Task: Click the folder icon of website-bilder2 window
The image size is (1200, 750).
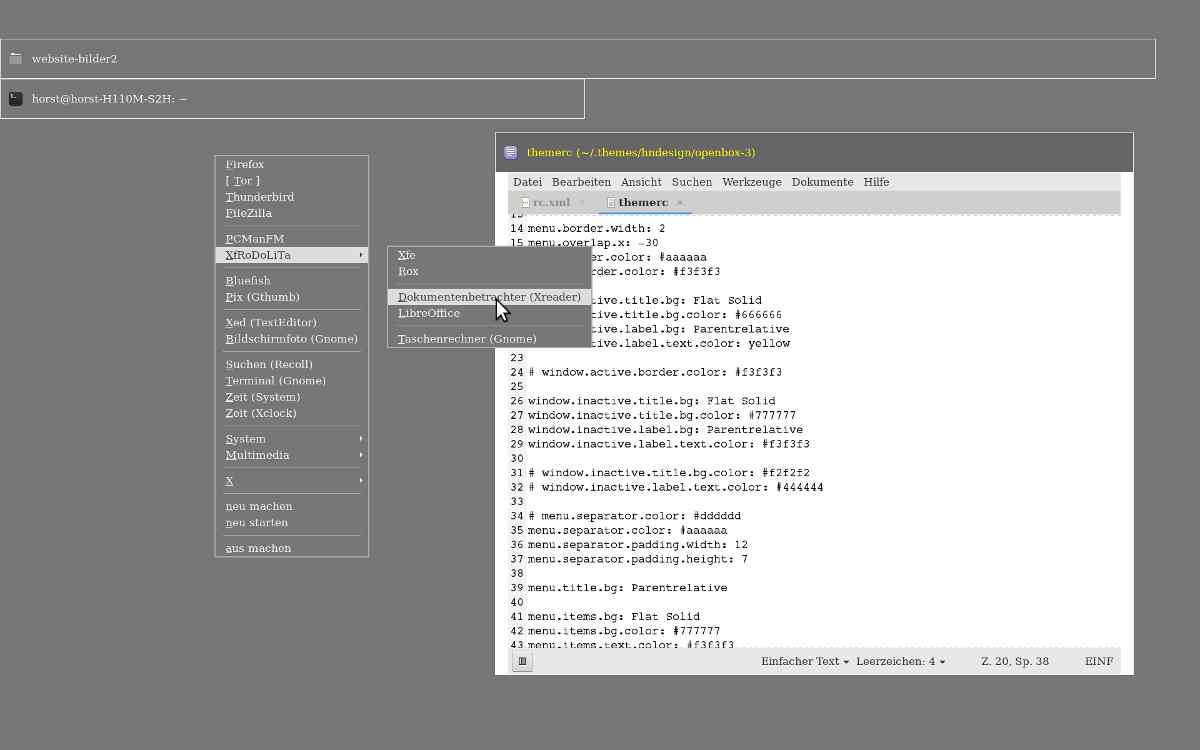Action: (16, 59)
